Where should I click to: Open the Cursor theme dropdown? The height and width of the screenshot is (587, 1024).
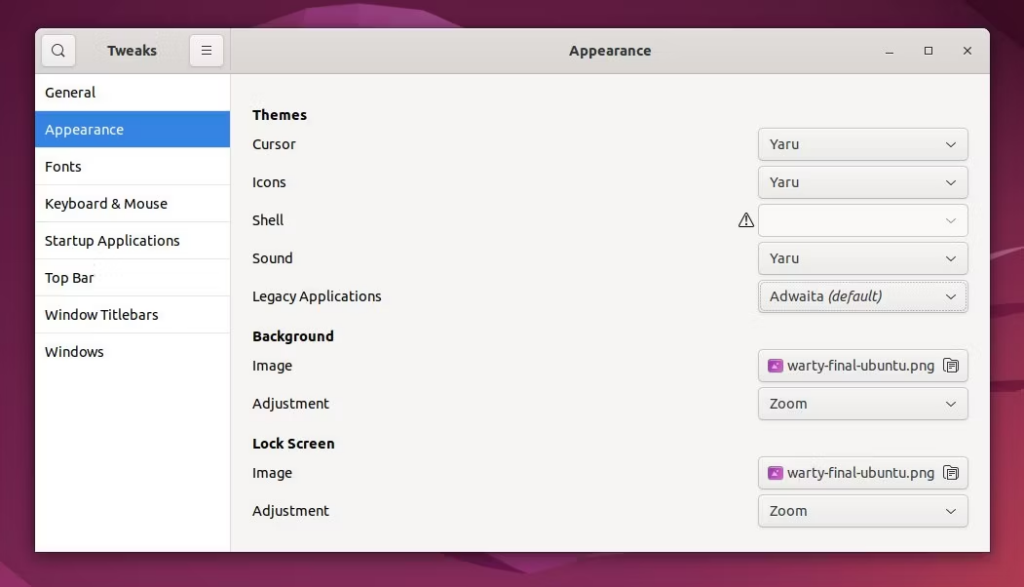click(863, 144)
